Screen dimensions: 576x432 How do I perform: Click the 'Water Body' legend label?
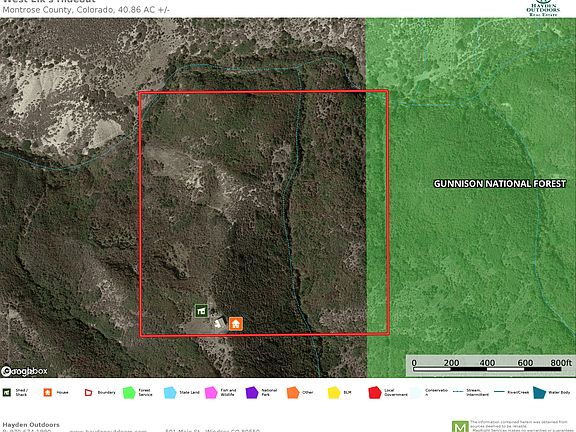pyautogui.click(x=560, y=392)
